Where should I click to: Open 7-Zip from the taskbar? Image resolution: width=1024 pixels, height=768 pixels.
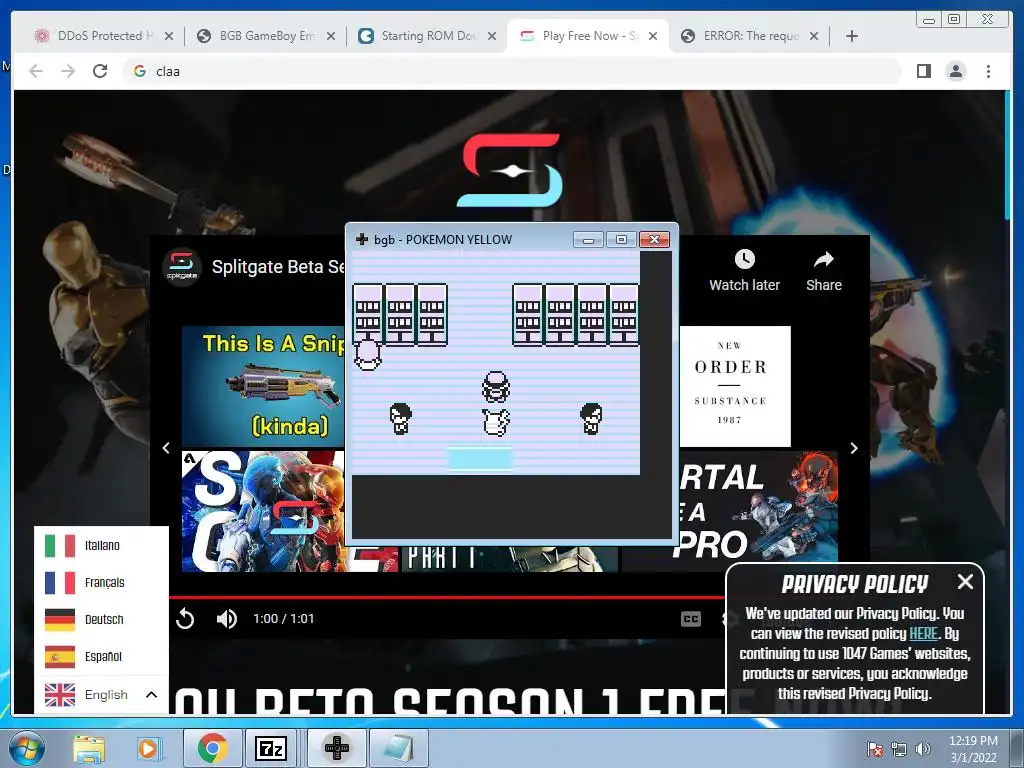tap(271, 748)
